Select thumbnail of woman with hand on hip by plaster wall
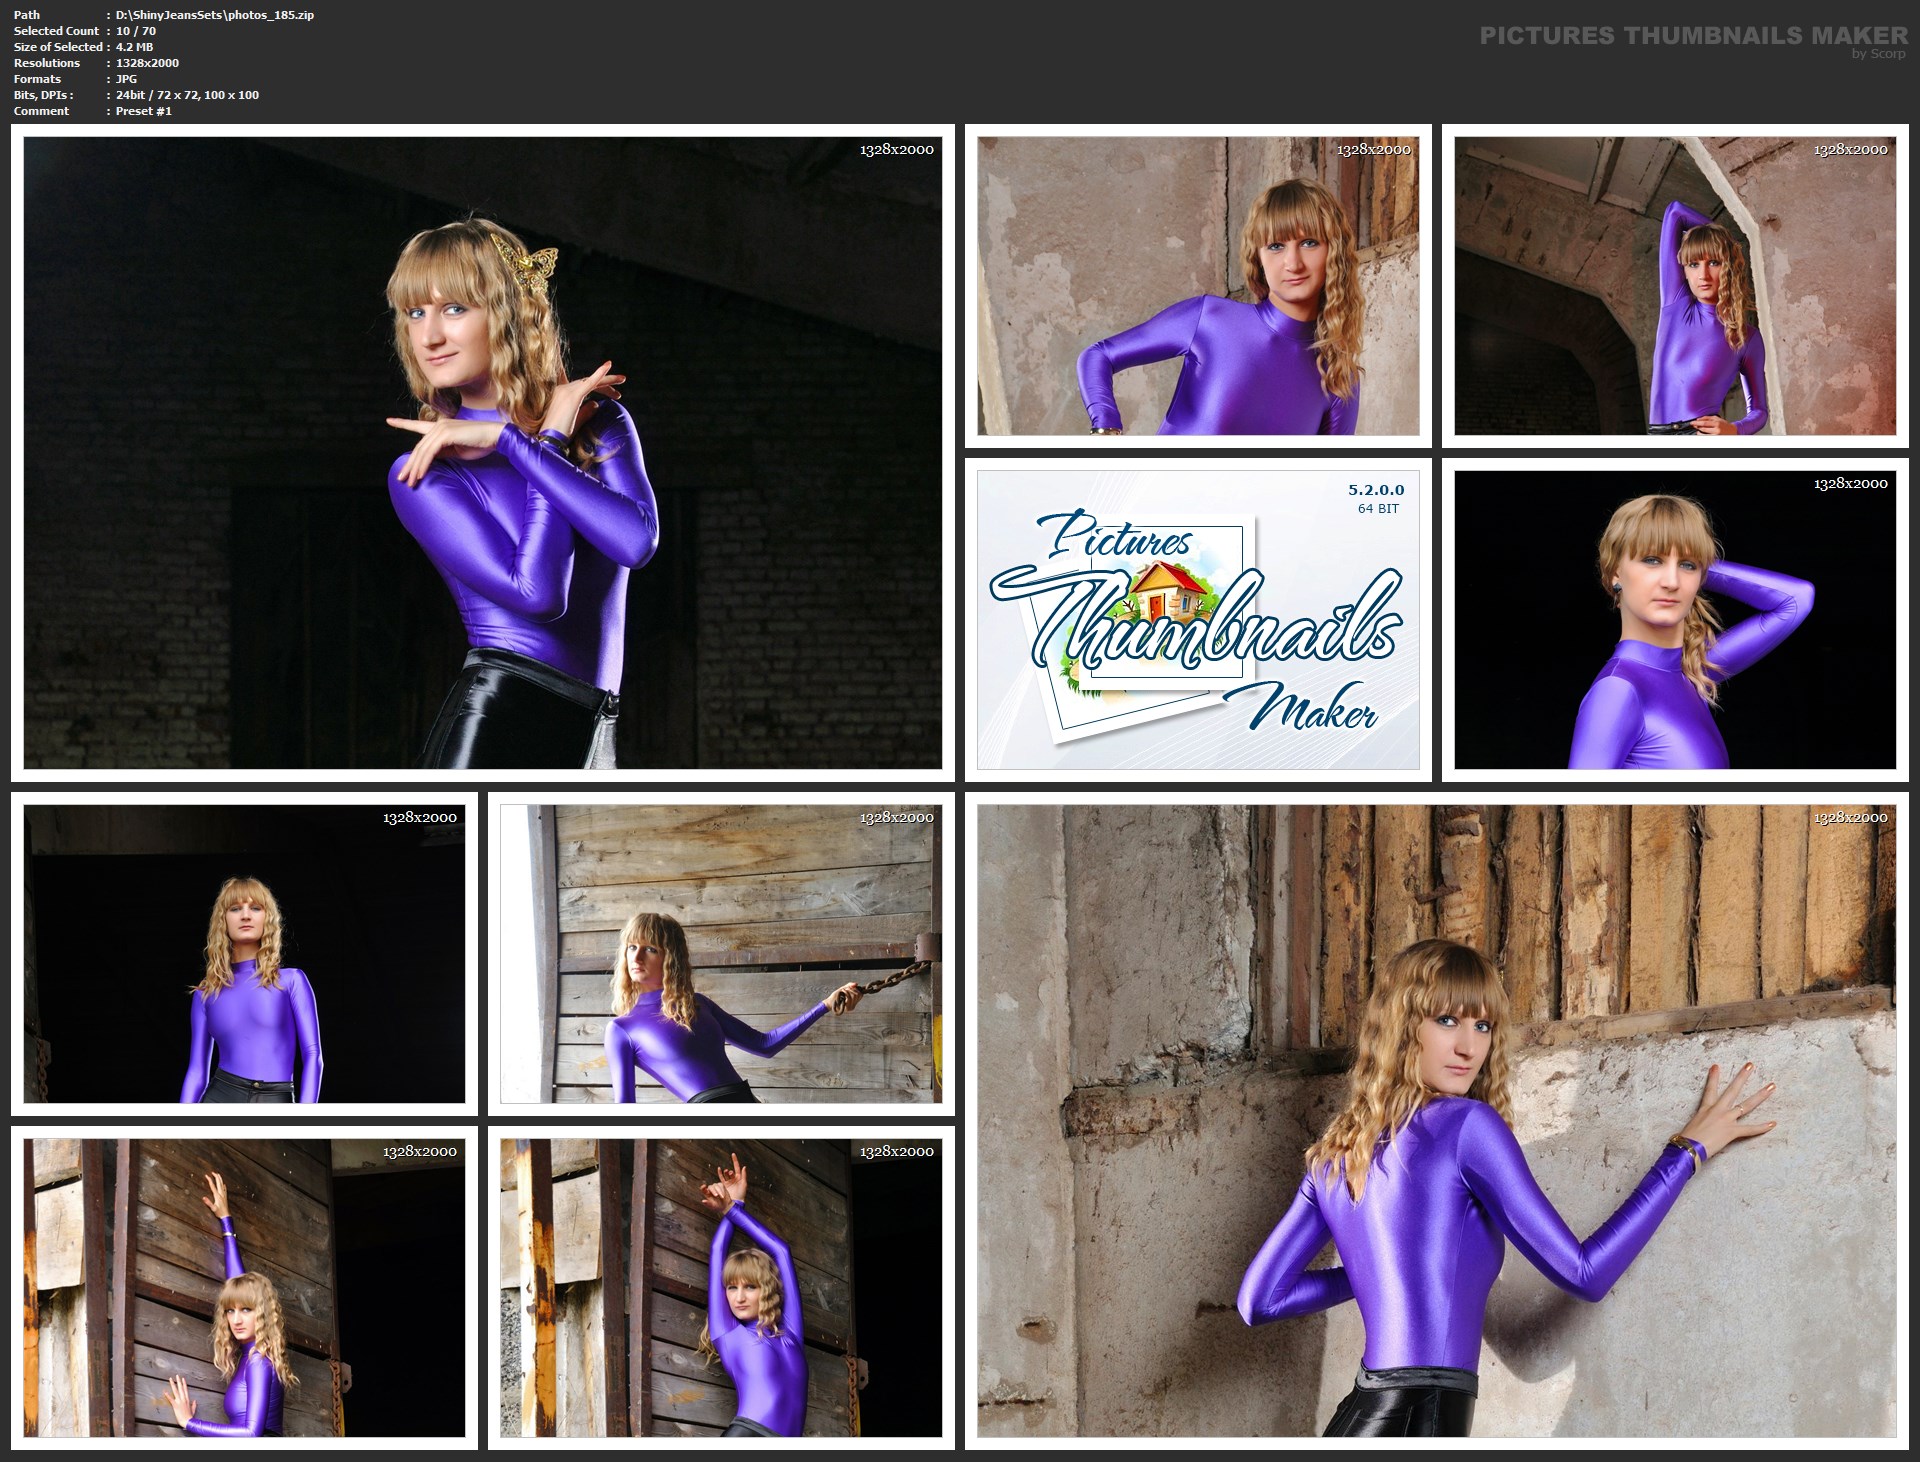Screen dimensions: 1920x1462 pyautogui.click(x=1198, y=286)
